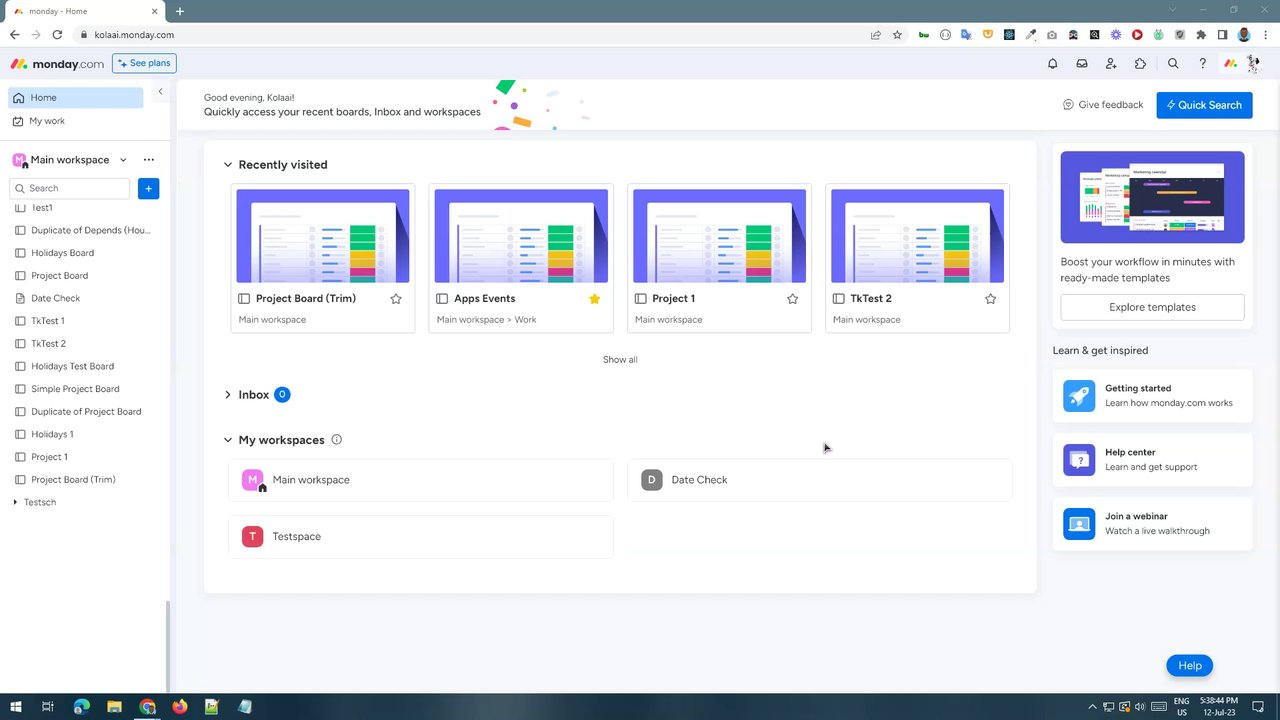Click Give feedback link

point(1103,105)
